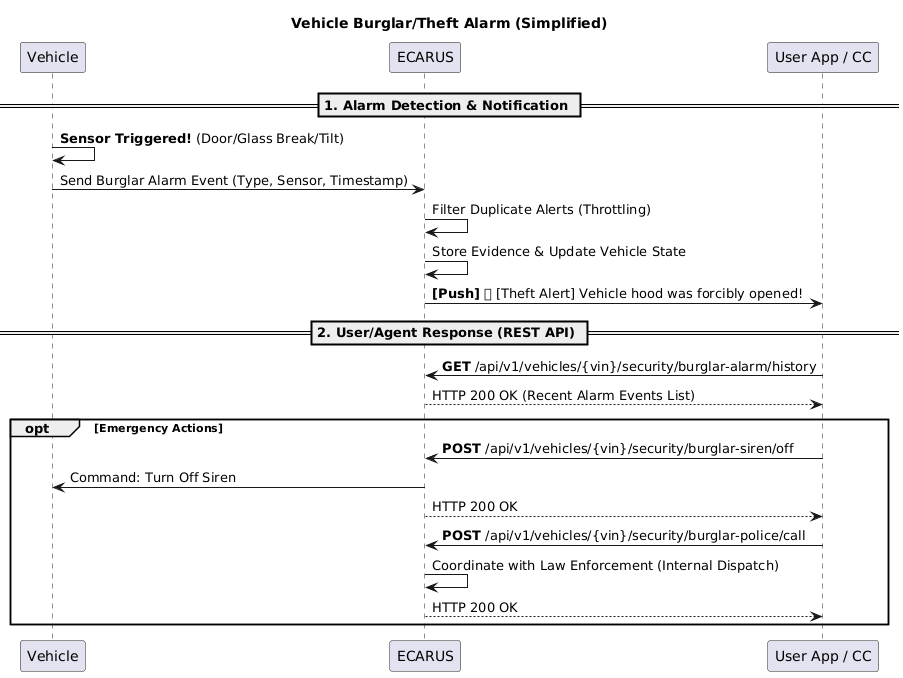903x678 pixels.
Task: Click the GET burglar-alarm/history request text
Action: coord(629,367)
